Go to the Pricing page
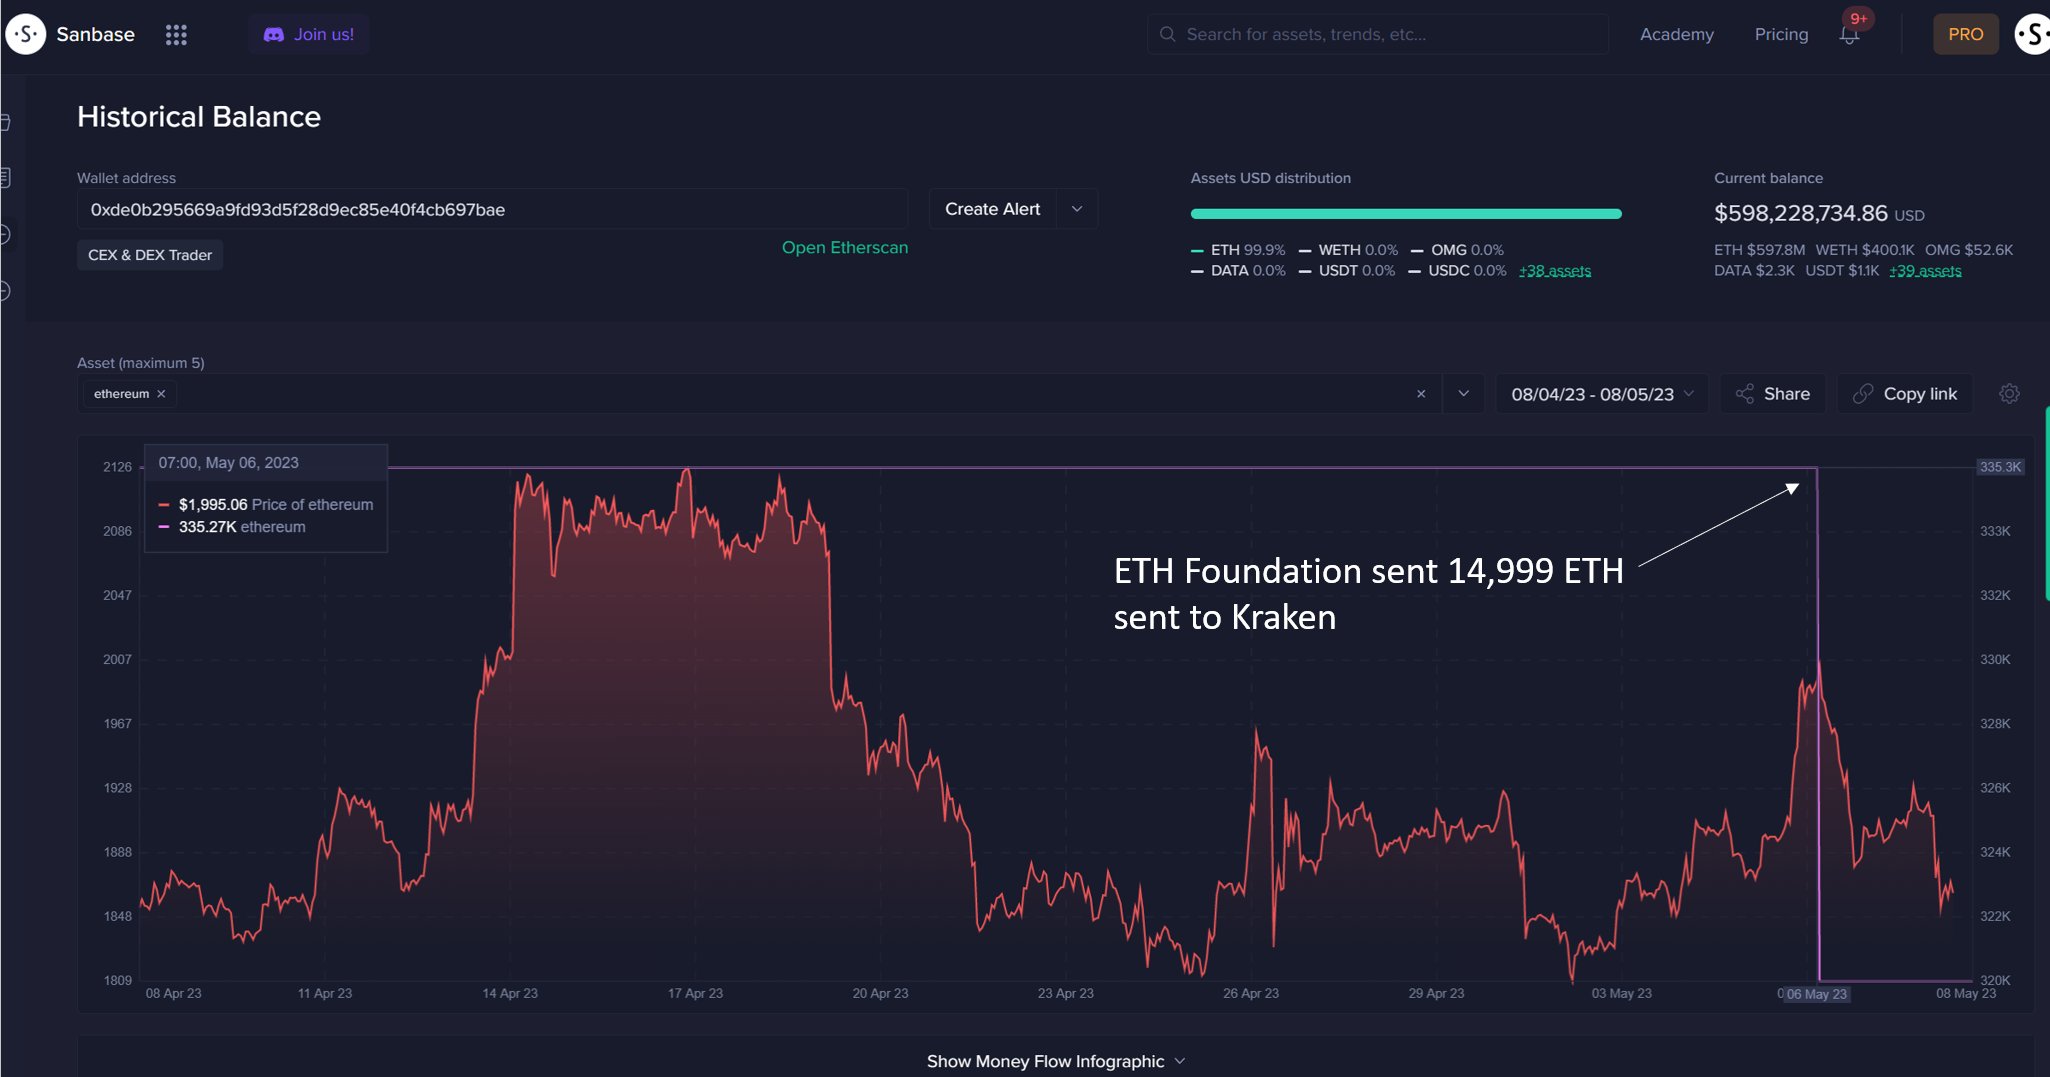Viewport: 2050px width, 1077px height. pyautogui.click(x=1781, y=34)
